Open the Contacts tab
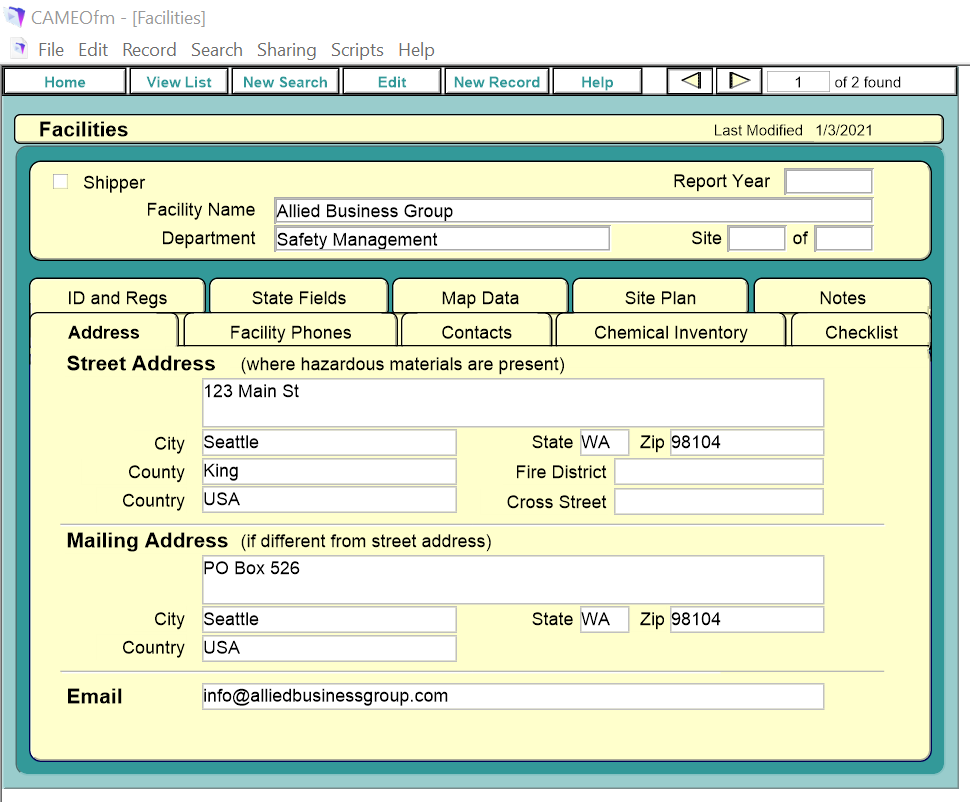 [476, 332]
